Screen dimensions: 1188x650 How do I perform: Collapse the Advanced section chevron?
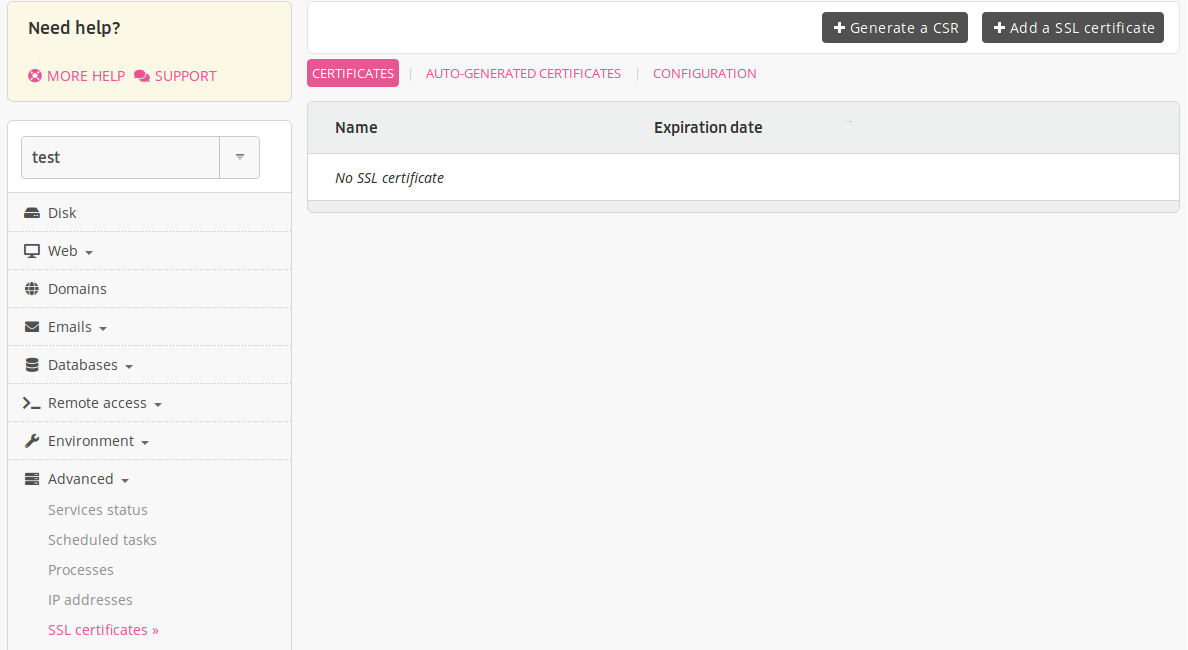[125, 479]
